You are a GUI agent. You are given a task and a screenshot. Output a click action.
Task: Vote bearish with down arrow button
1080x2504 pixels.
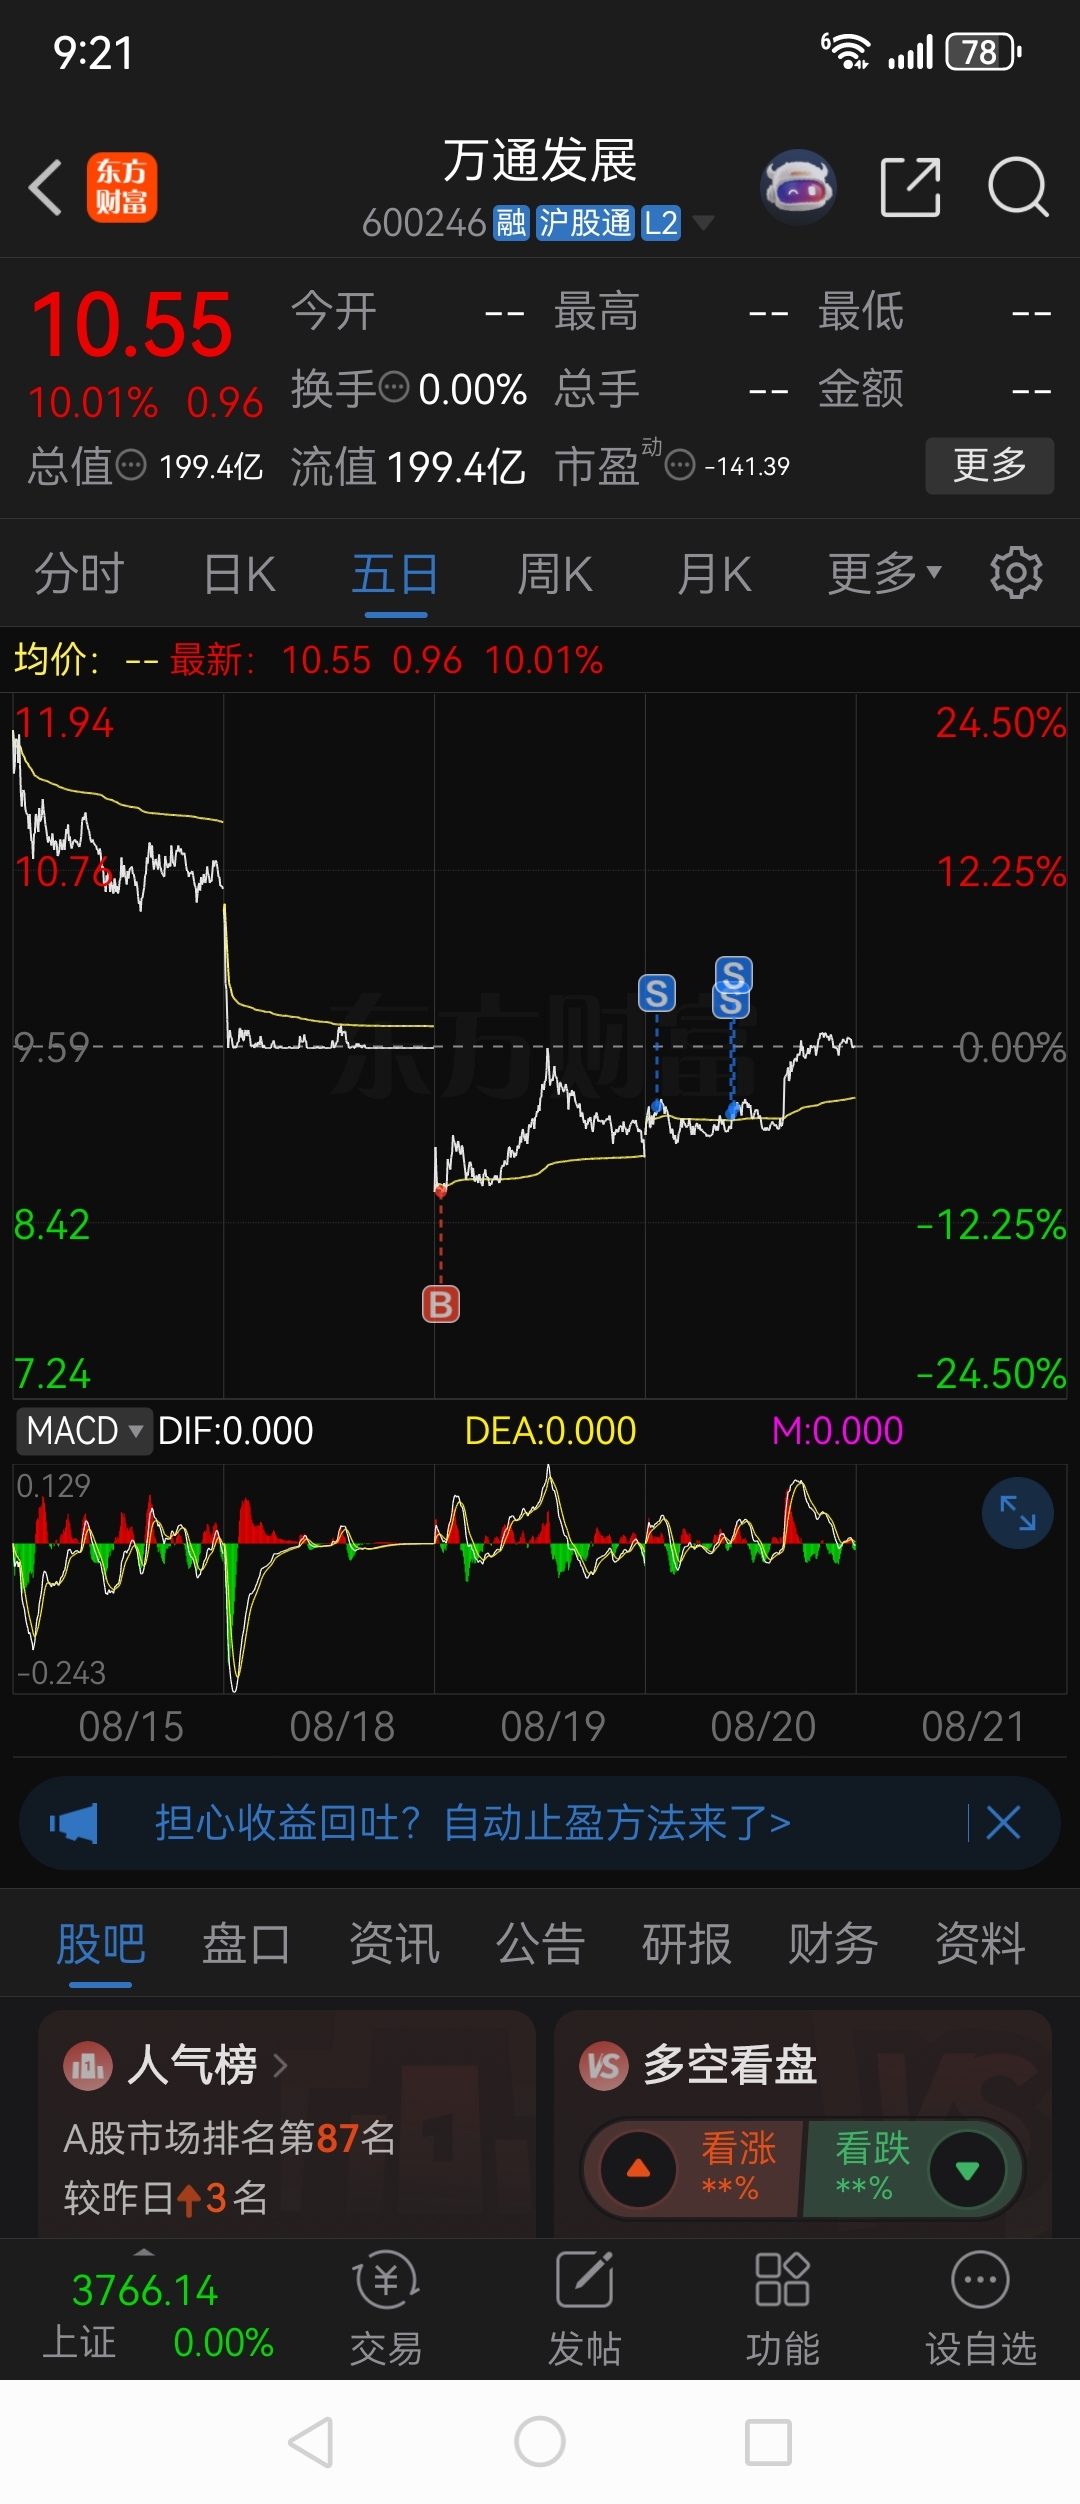tap(967, 2169)
